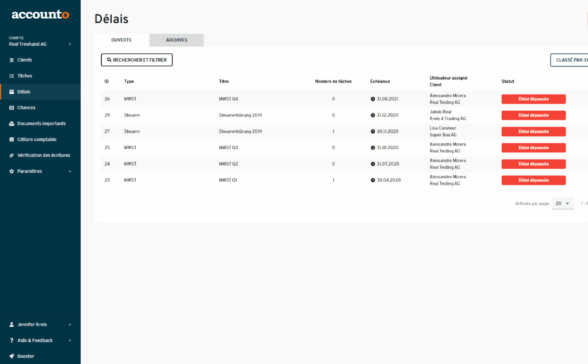The image size is (588, 364).
Task: Launch the Booster rocket icon
Action: [11, 356]
